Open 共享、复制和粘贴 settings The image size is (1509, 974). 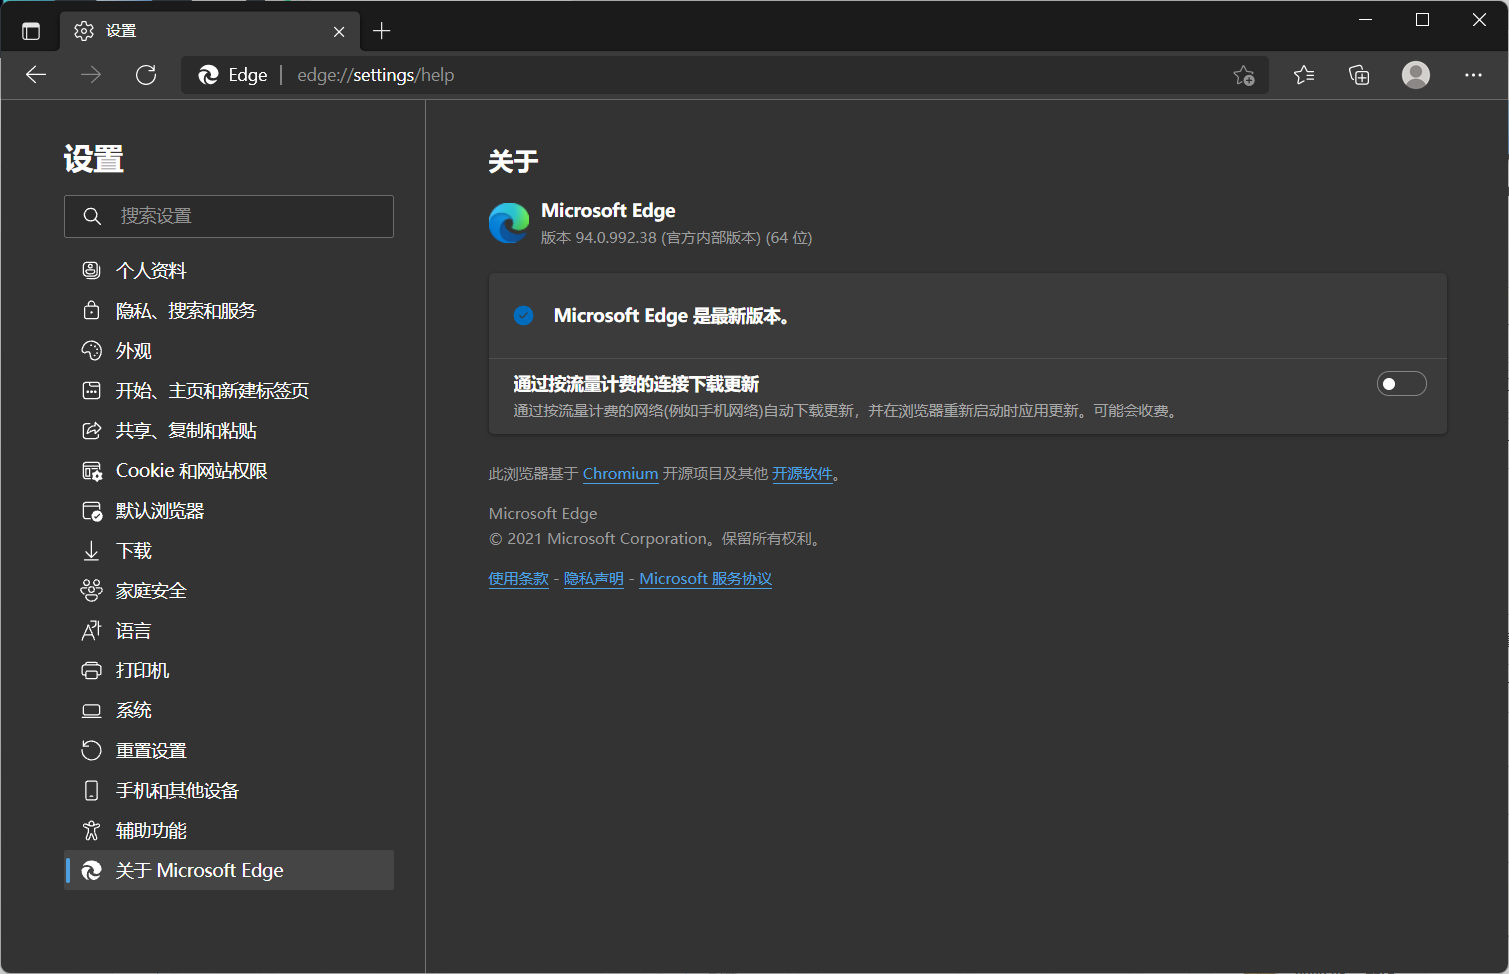point(229,430)
